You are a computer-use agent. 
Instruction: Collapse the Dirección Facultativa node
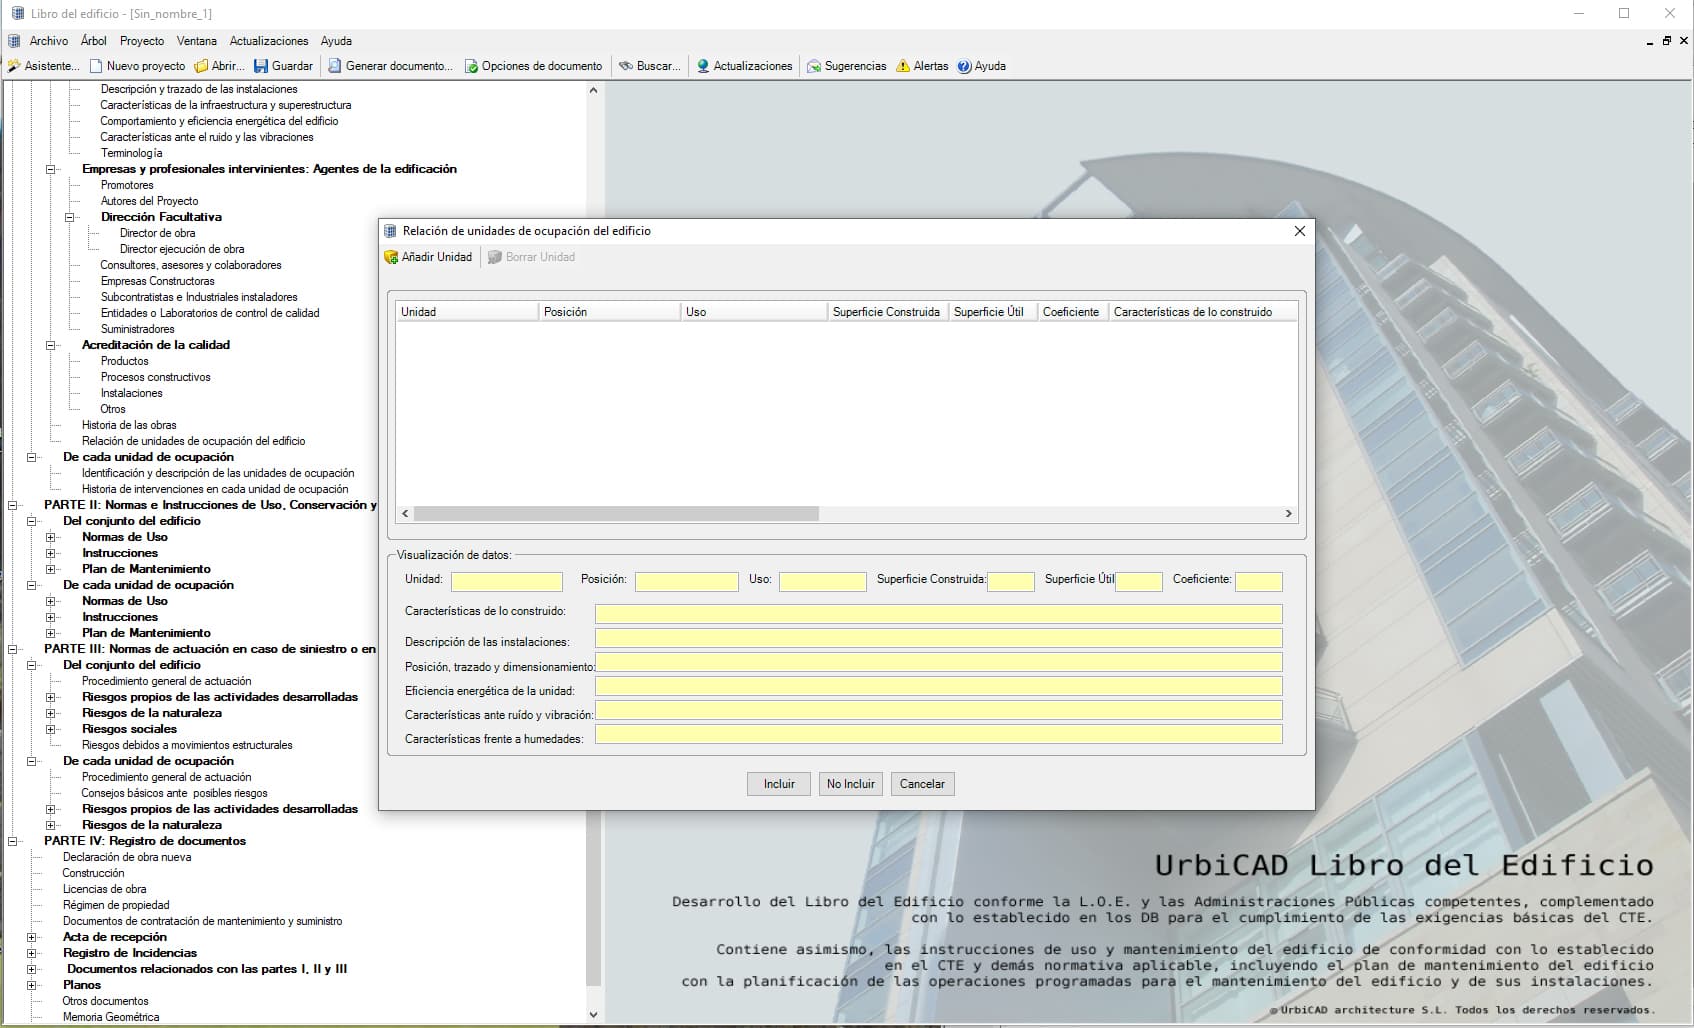click(x=70, y=217)
